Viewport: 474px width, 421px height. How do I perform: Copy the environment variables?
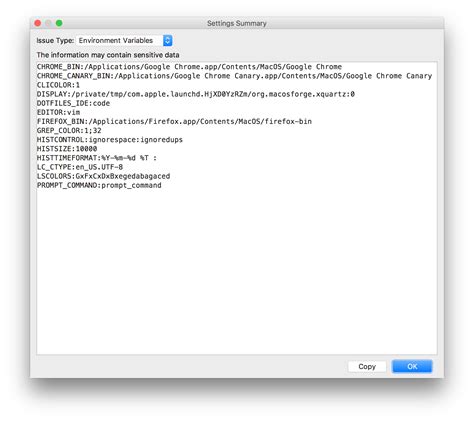click(x=367, y=366)
